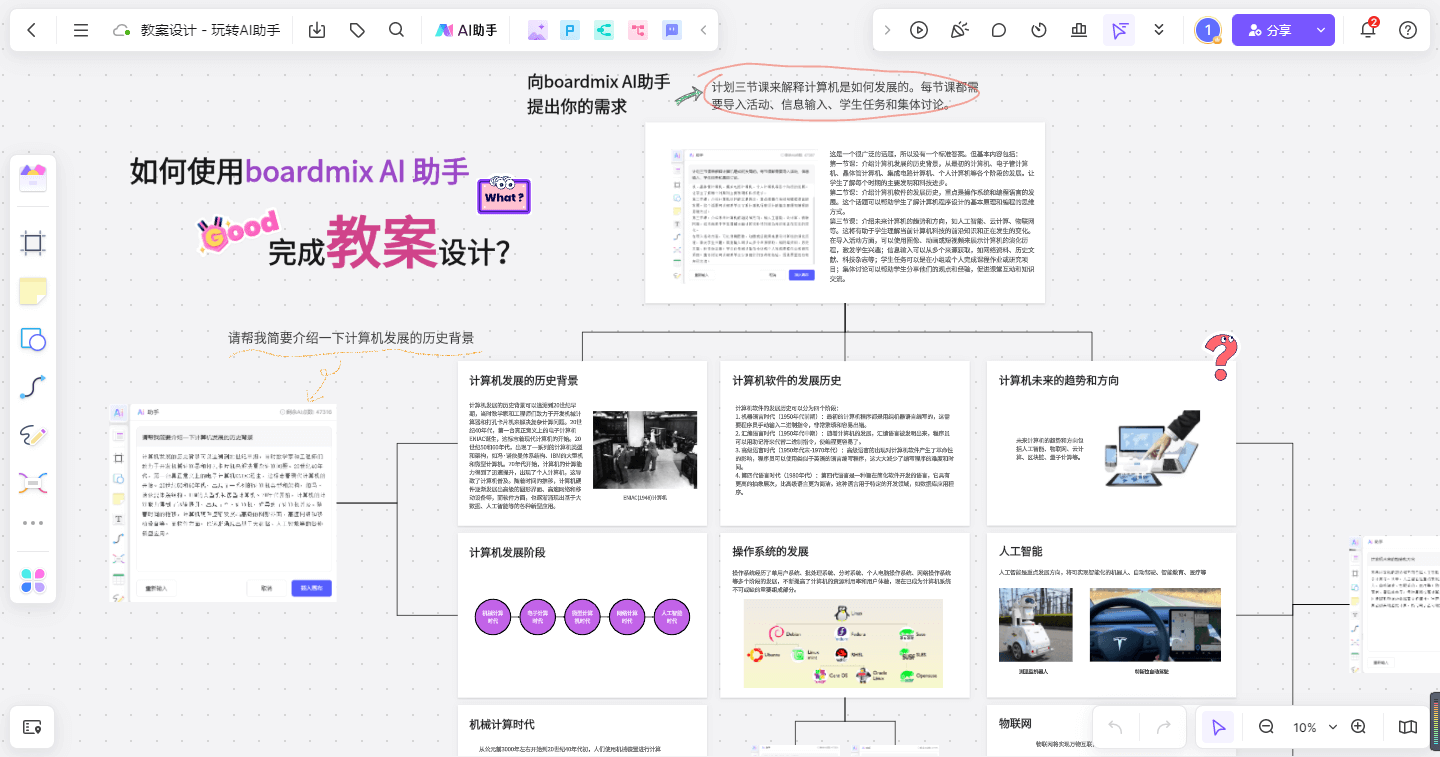1440x757 pixels.
Task: Select the connector line tool
Action: [33, 387]
